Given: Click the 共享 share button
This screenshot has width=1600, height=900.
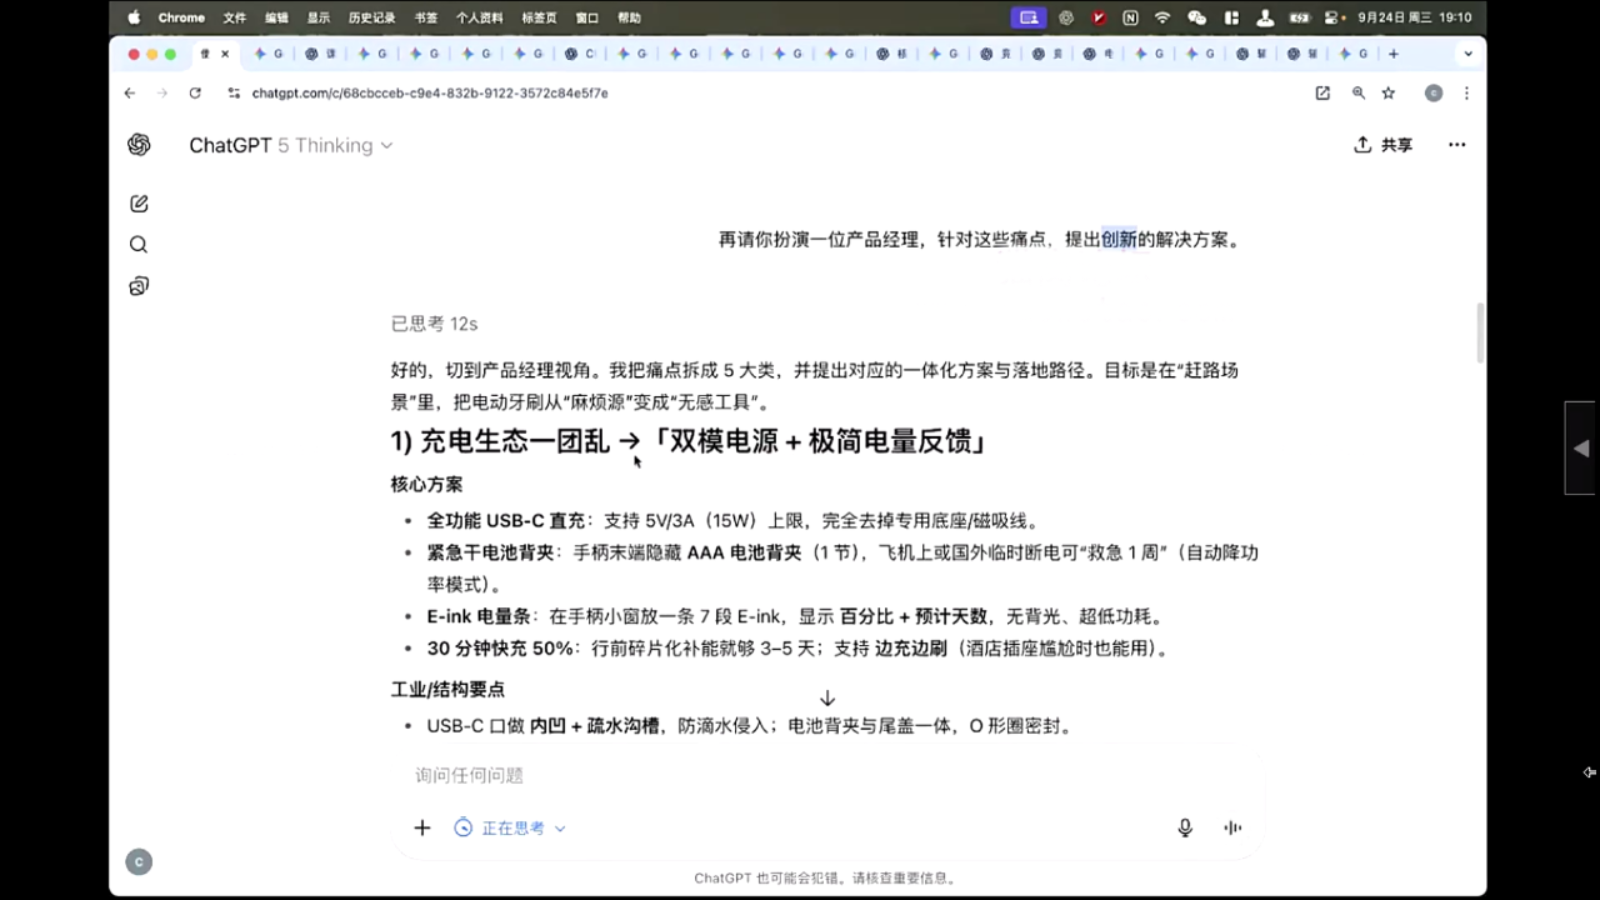Looking at the screenshot, I should (1383, 145).
